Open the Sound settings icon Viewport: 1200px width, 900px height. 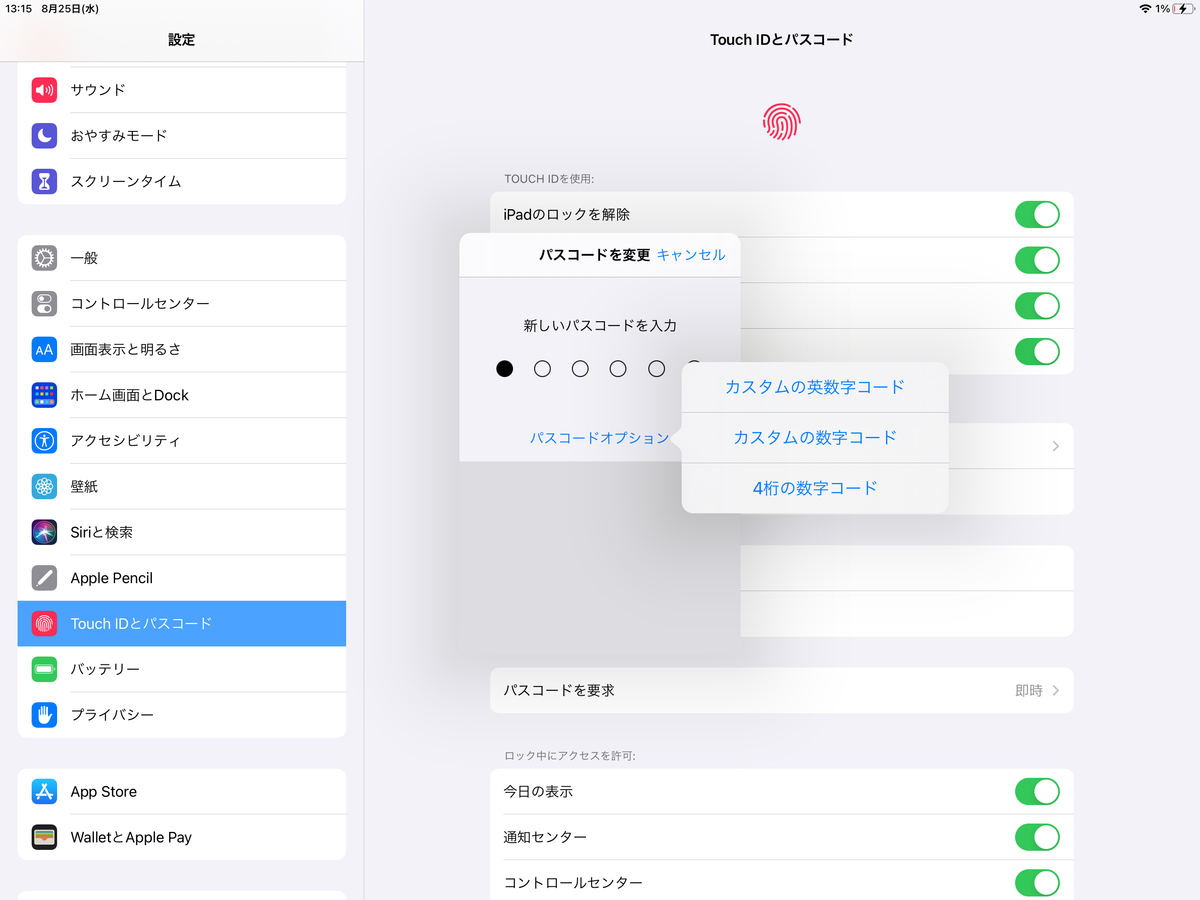[44, 90]
